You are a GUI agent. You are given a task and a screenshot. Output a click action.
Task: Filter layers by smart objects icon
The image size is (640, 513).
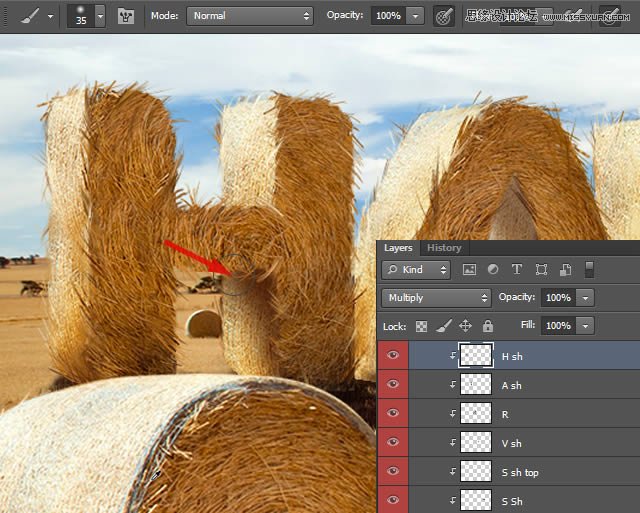(565, 270)
